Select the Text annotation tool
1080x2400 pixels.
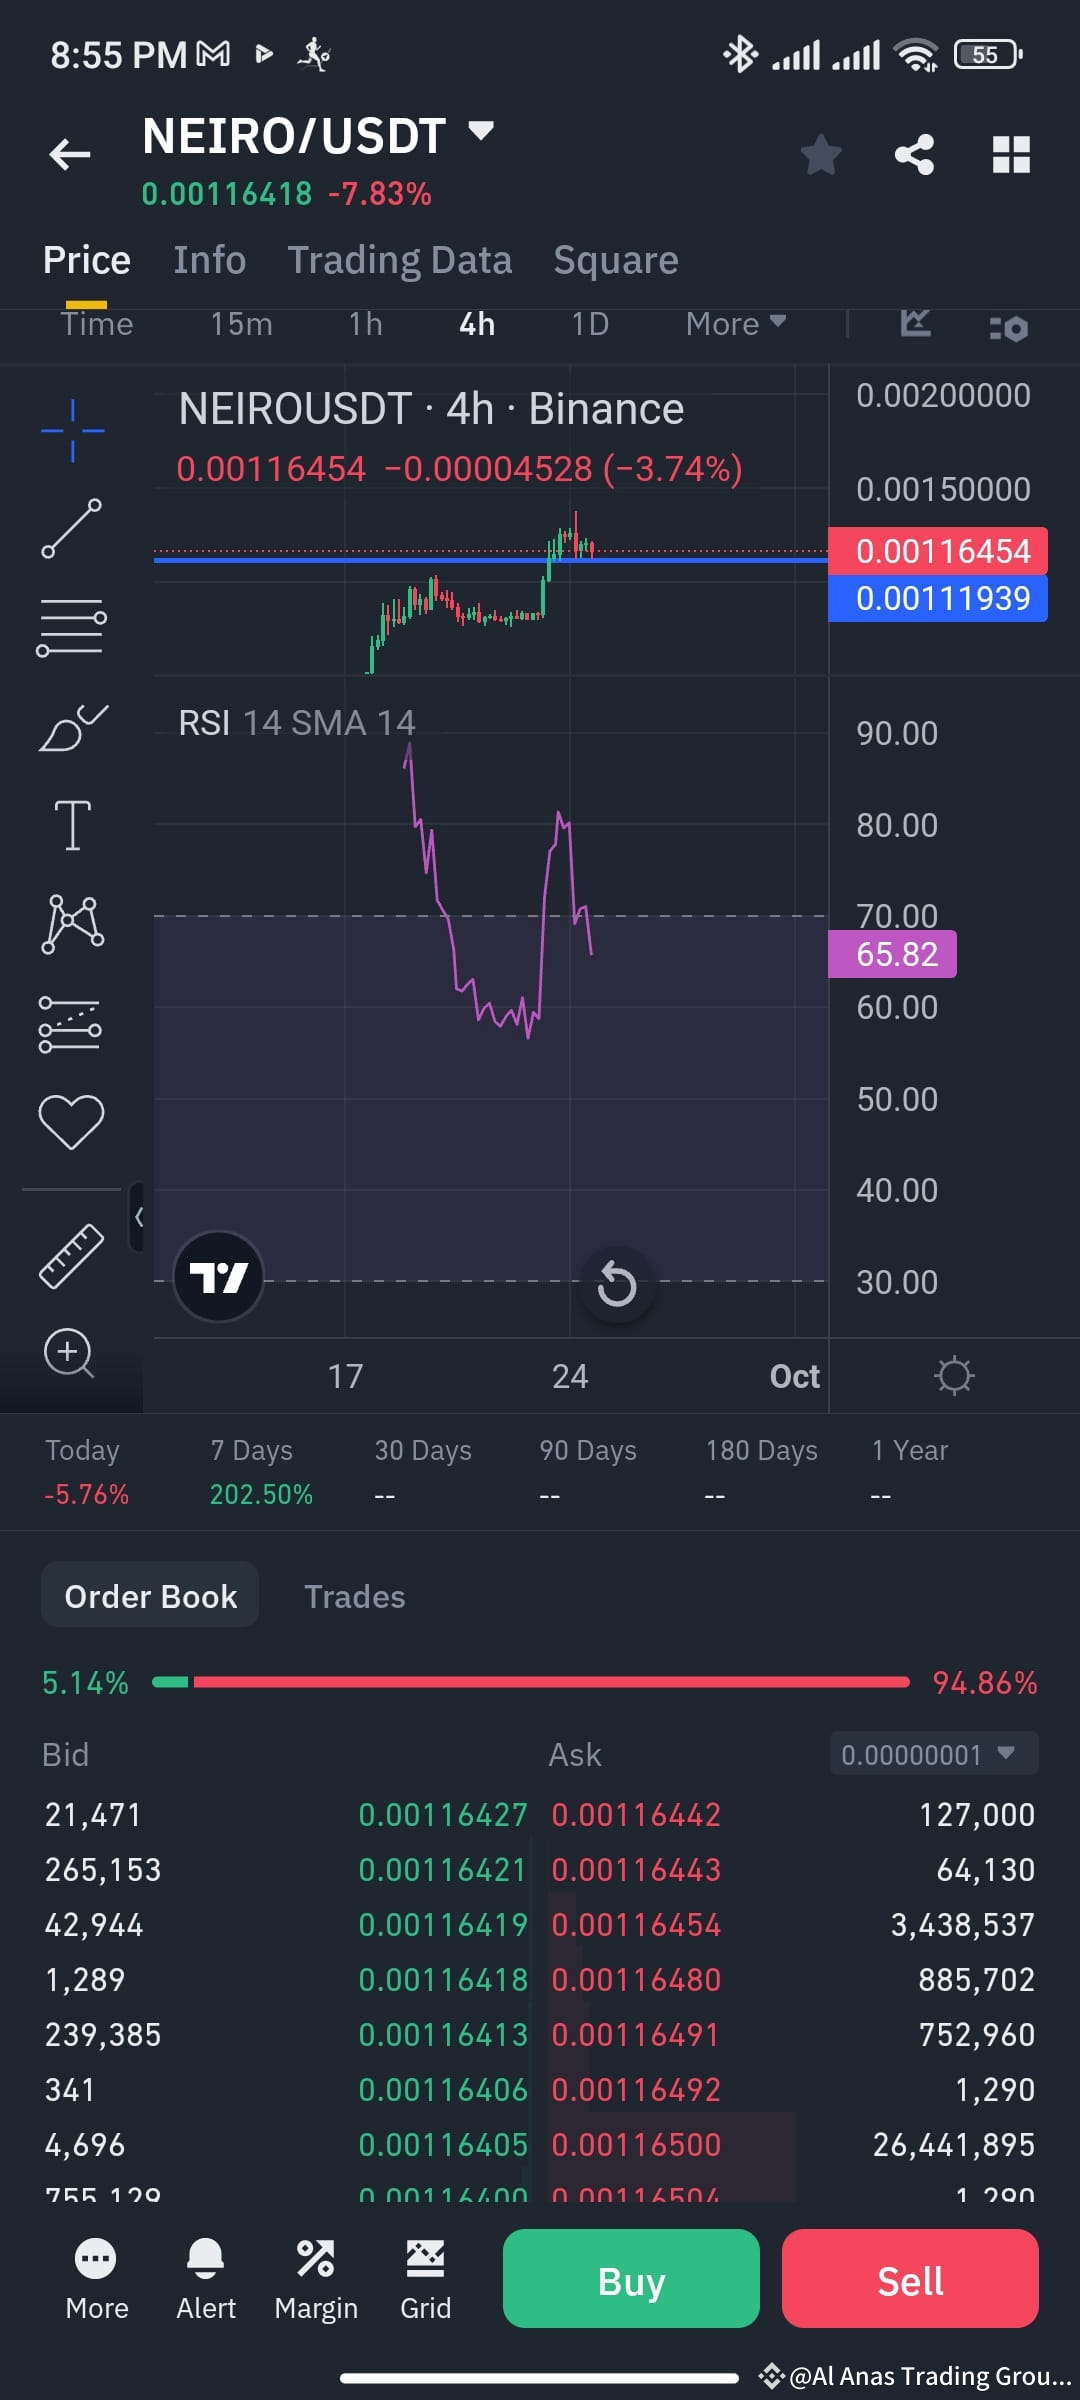point(72,825)
